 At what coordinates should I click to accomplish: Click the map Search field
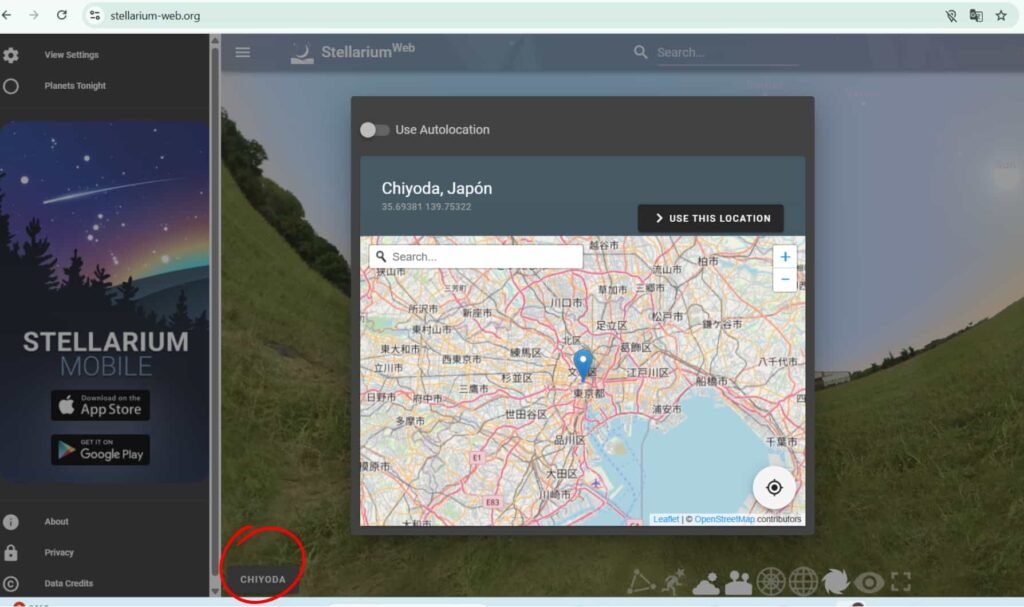[475, 257]
